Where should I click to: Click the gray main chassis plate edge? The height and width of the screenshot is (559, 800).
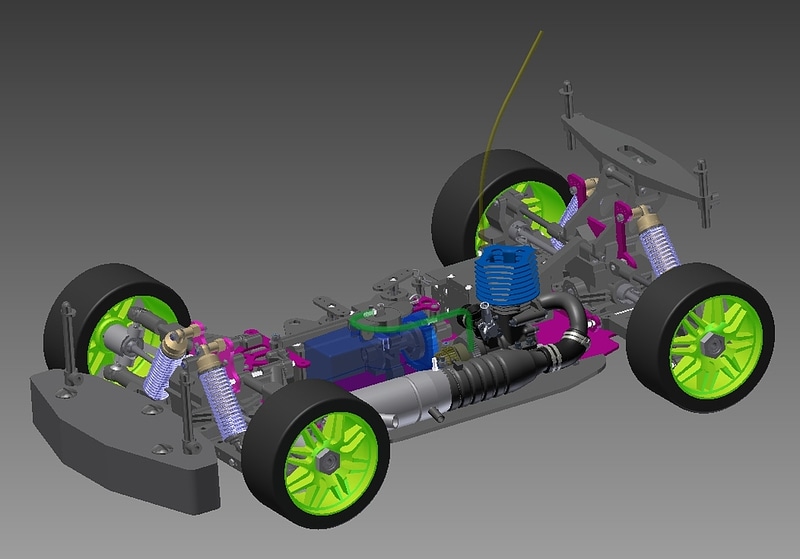coord(500,400)
